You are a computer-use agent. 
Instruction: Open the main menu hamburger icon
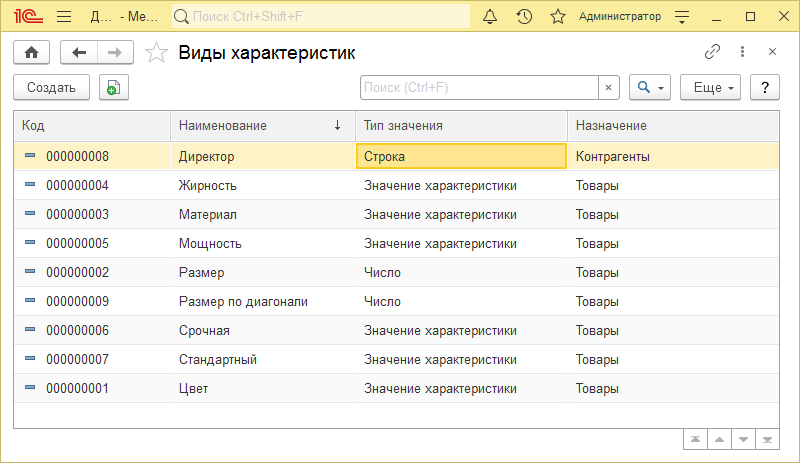coord(64,16)
